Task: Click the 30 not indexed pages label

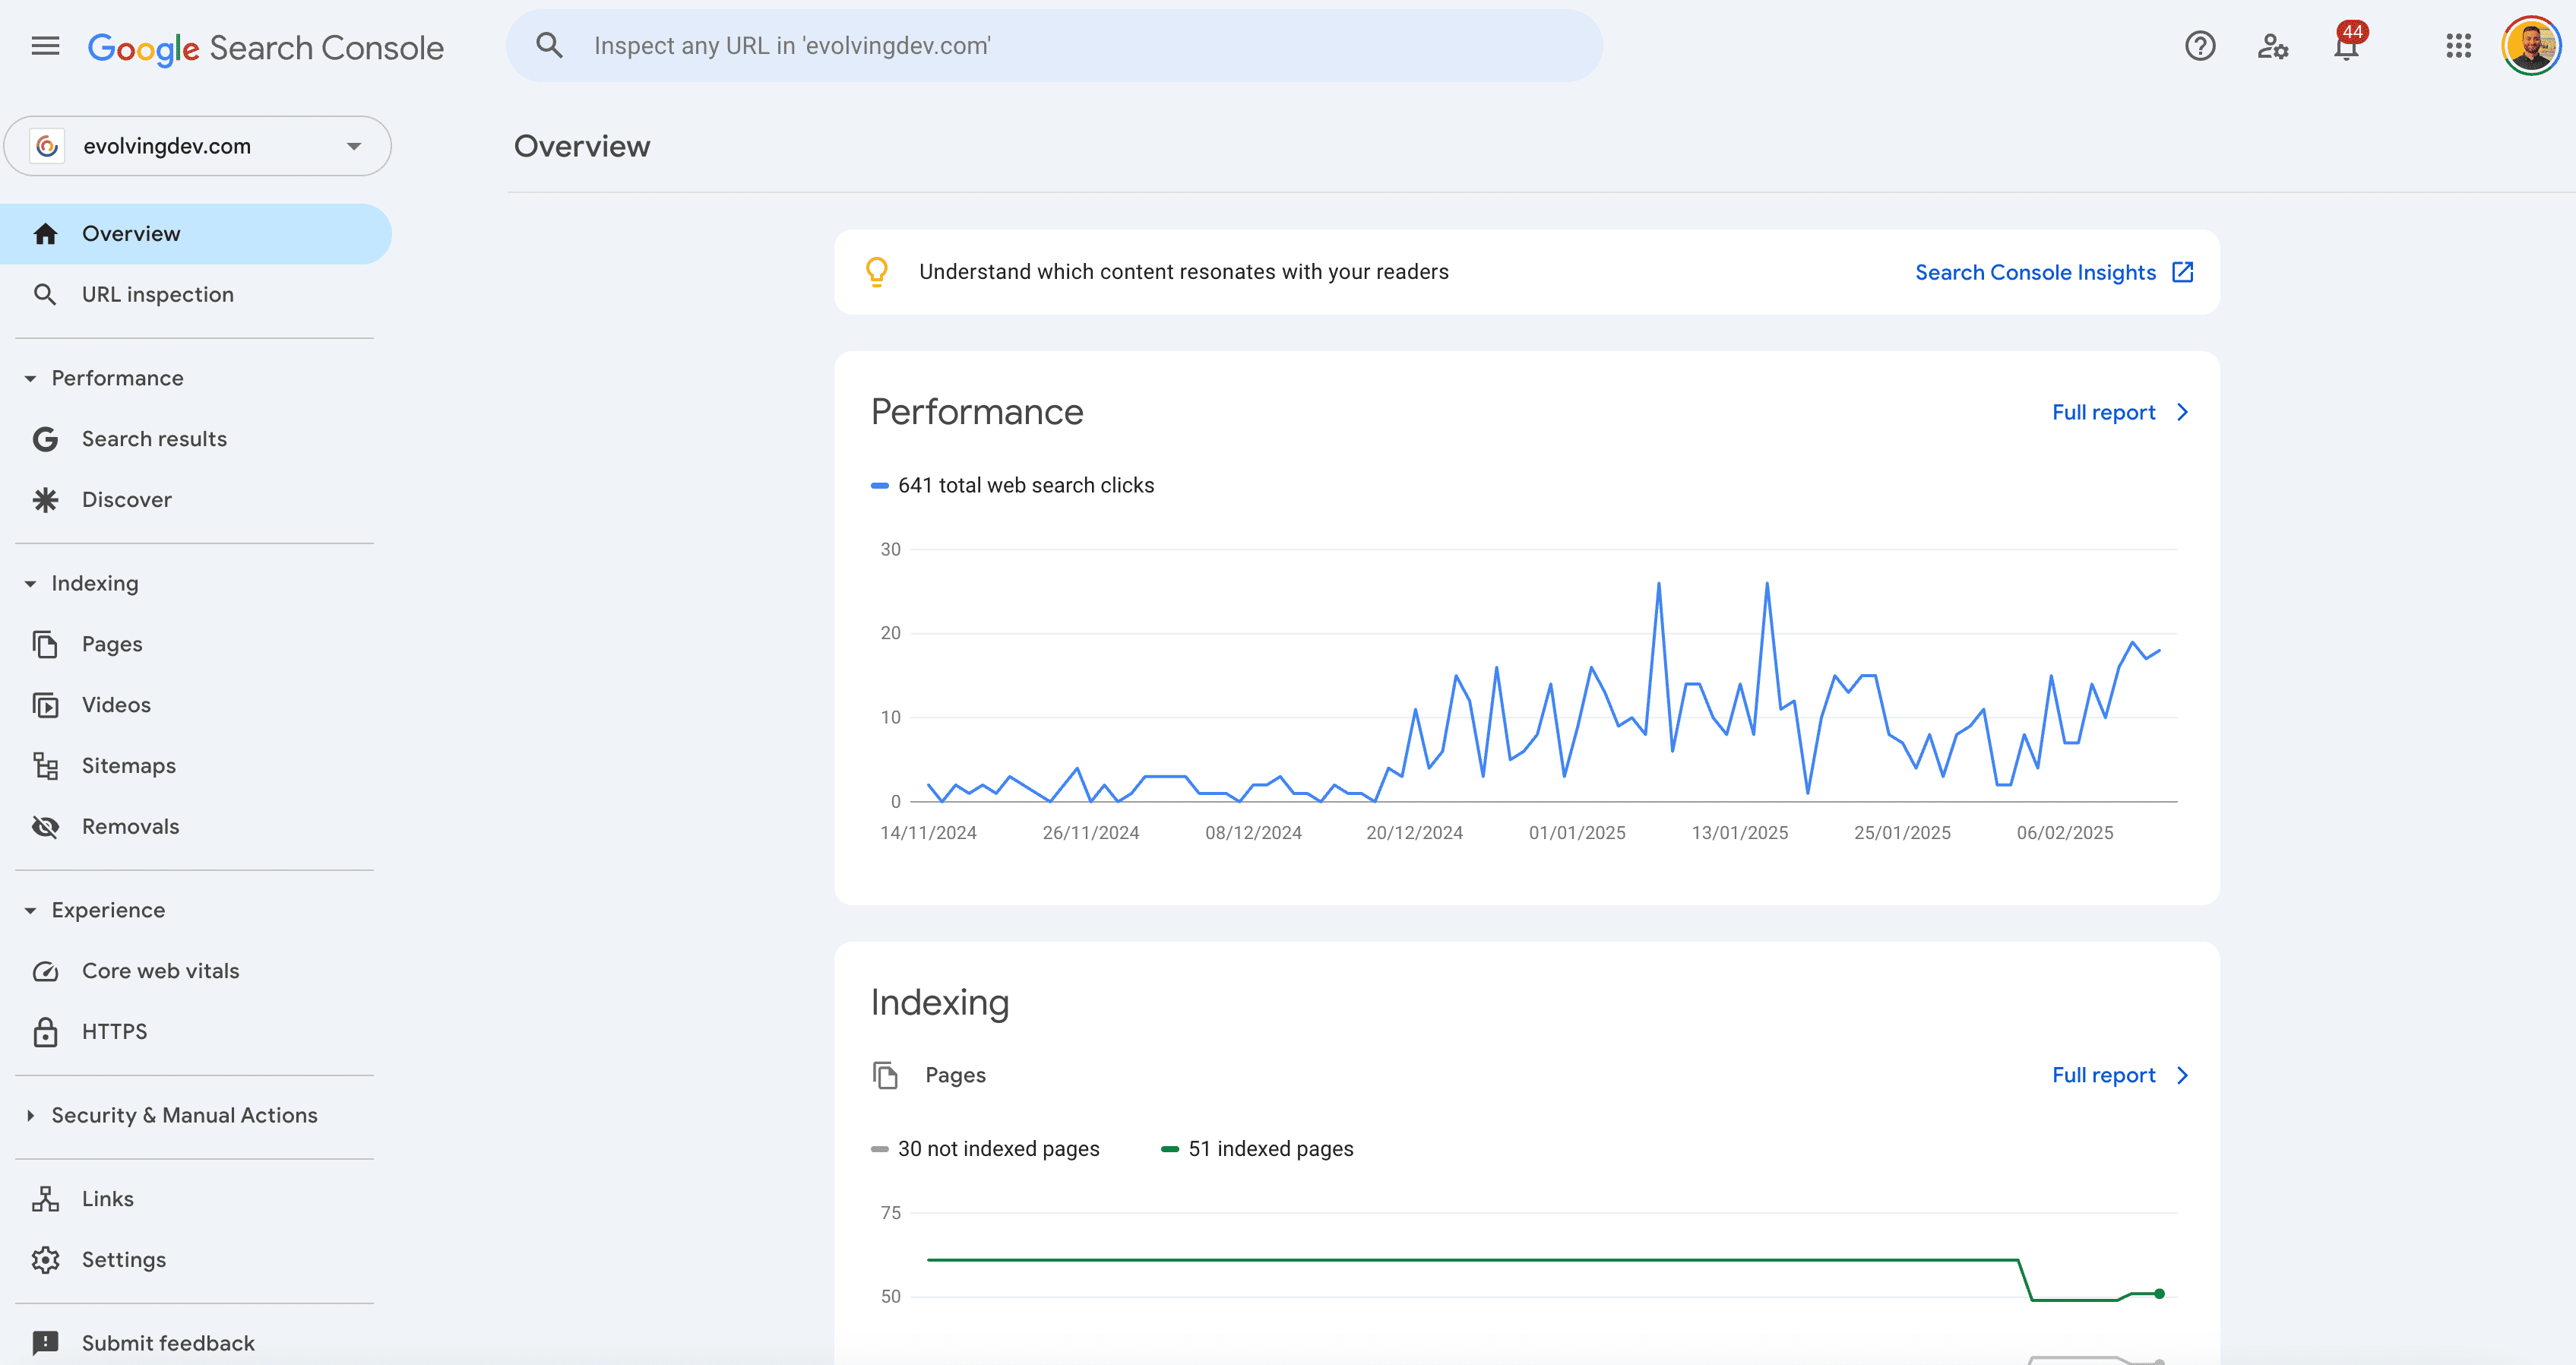Action: pos(998,1149)
